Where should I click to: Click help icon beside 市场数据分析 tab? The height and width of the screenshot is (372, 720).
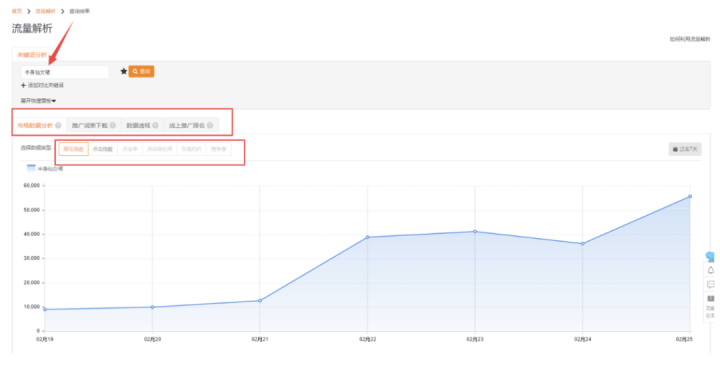tap(58, 125)
